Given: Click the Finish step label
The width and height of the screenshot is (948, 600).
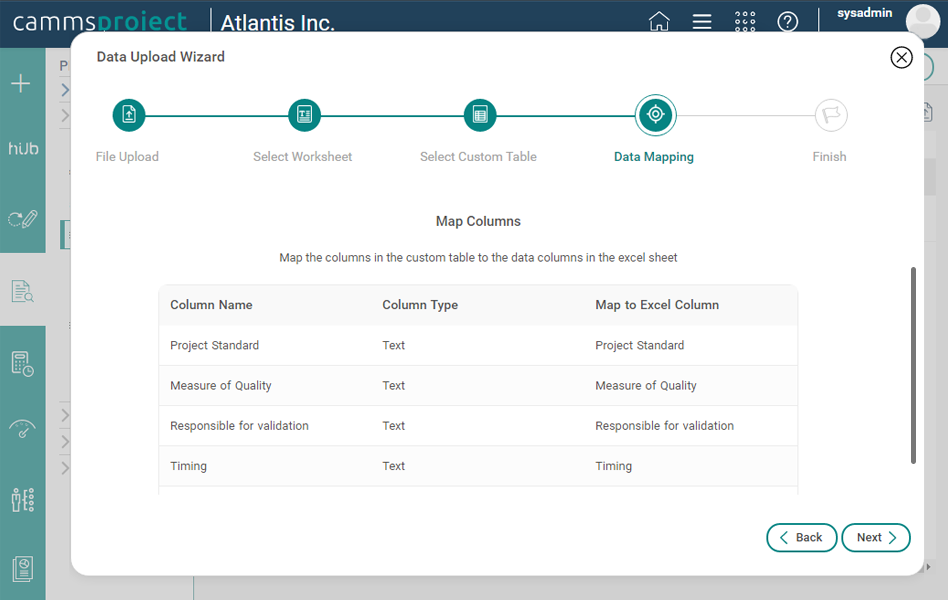Looking at the screenshot, I should (830, 157).
